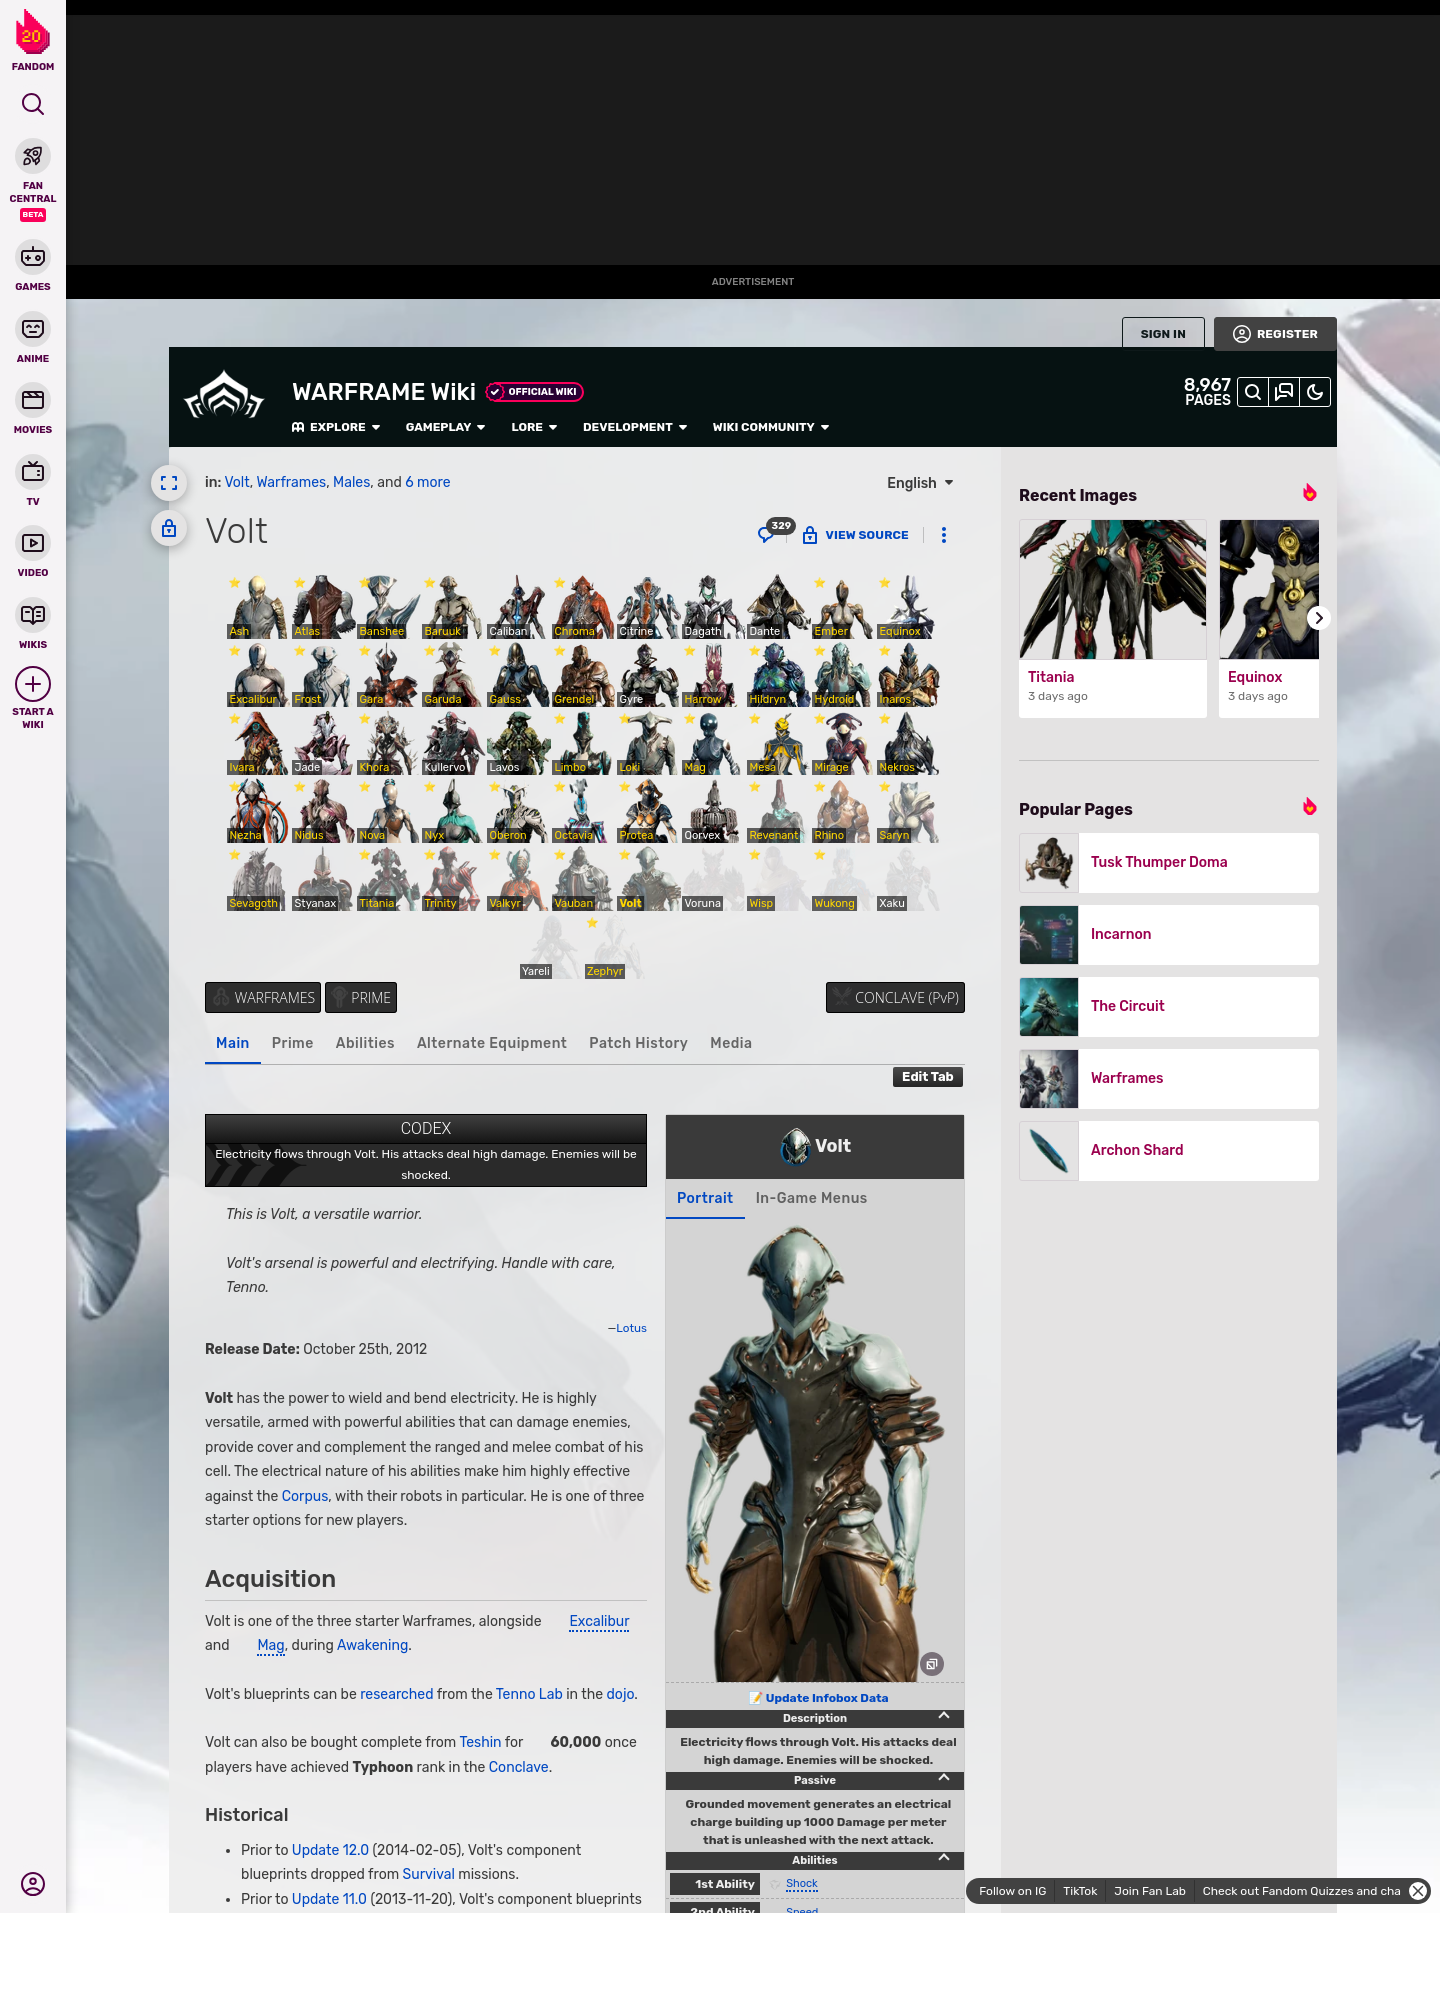Select the Portrait infobox tab
The image size is (1440, 2000).
[705, 1198]
